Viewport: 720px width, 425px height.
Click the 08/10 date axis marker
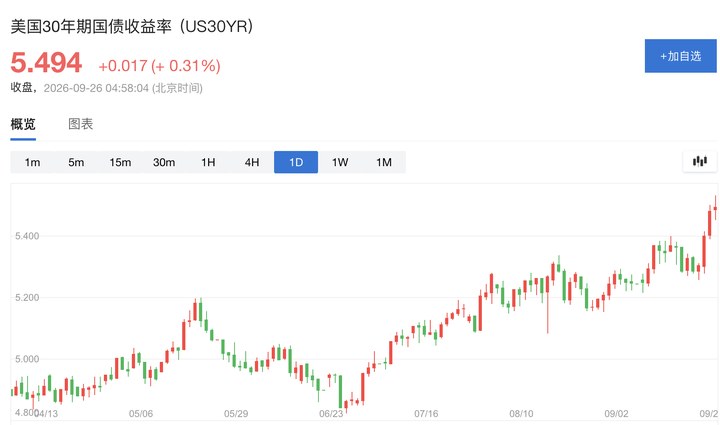click(521, 414)
